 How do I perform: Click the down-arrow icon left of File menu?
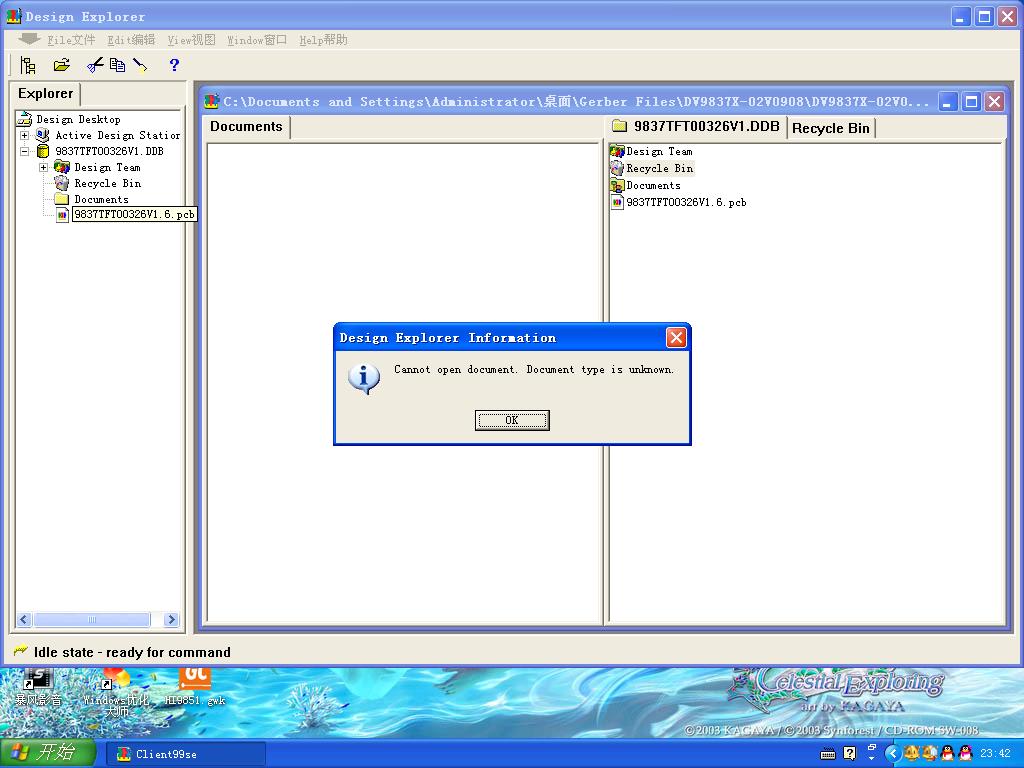coord(29,39)
